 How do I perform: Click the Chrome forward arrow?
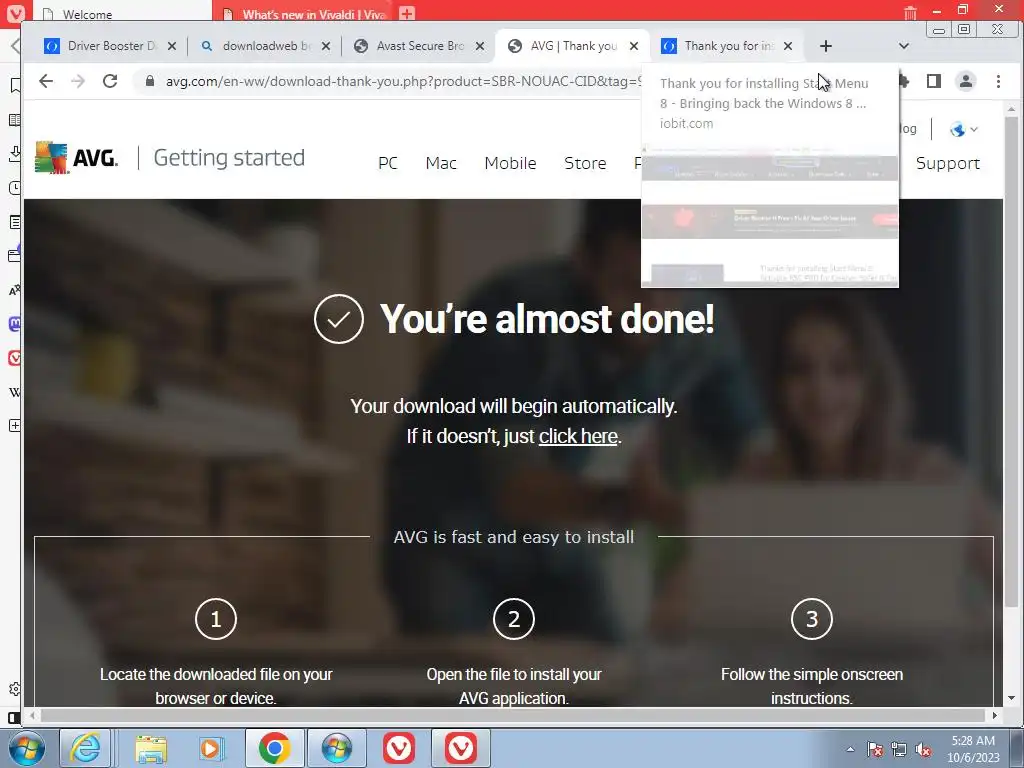point(78,81)
